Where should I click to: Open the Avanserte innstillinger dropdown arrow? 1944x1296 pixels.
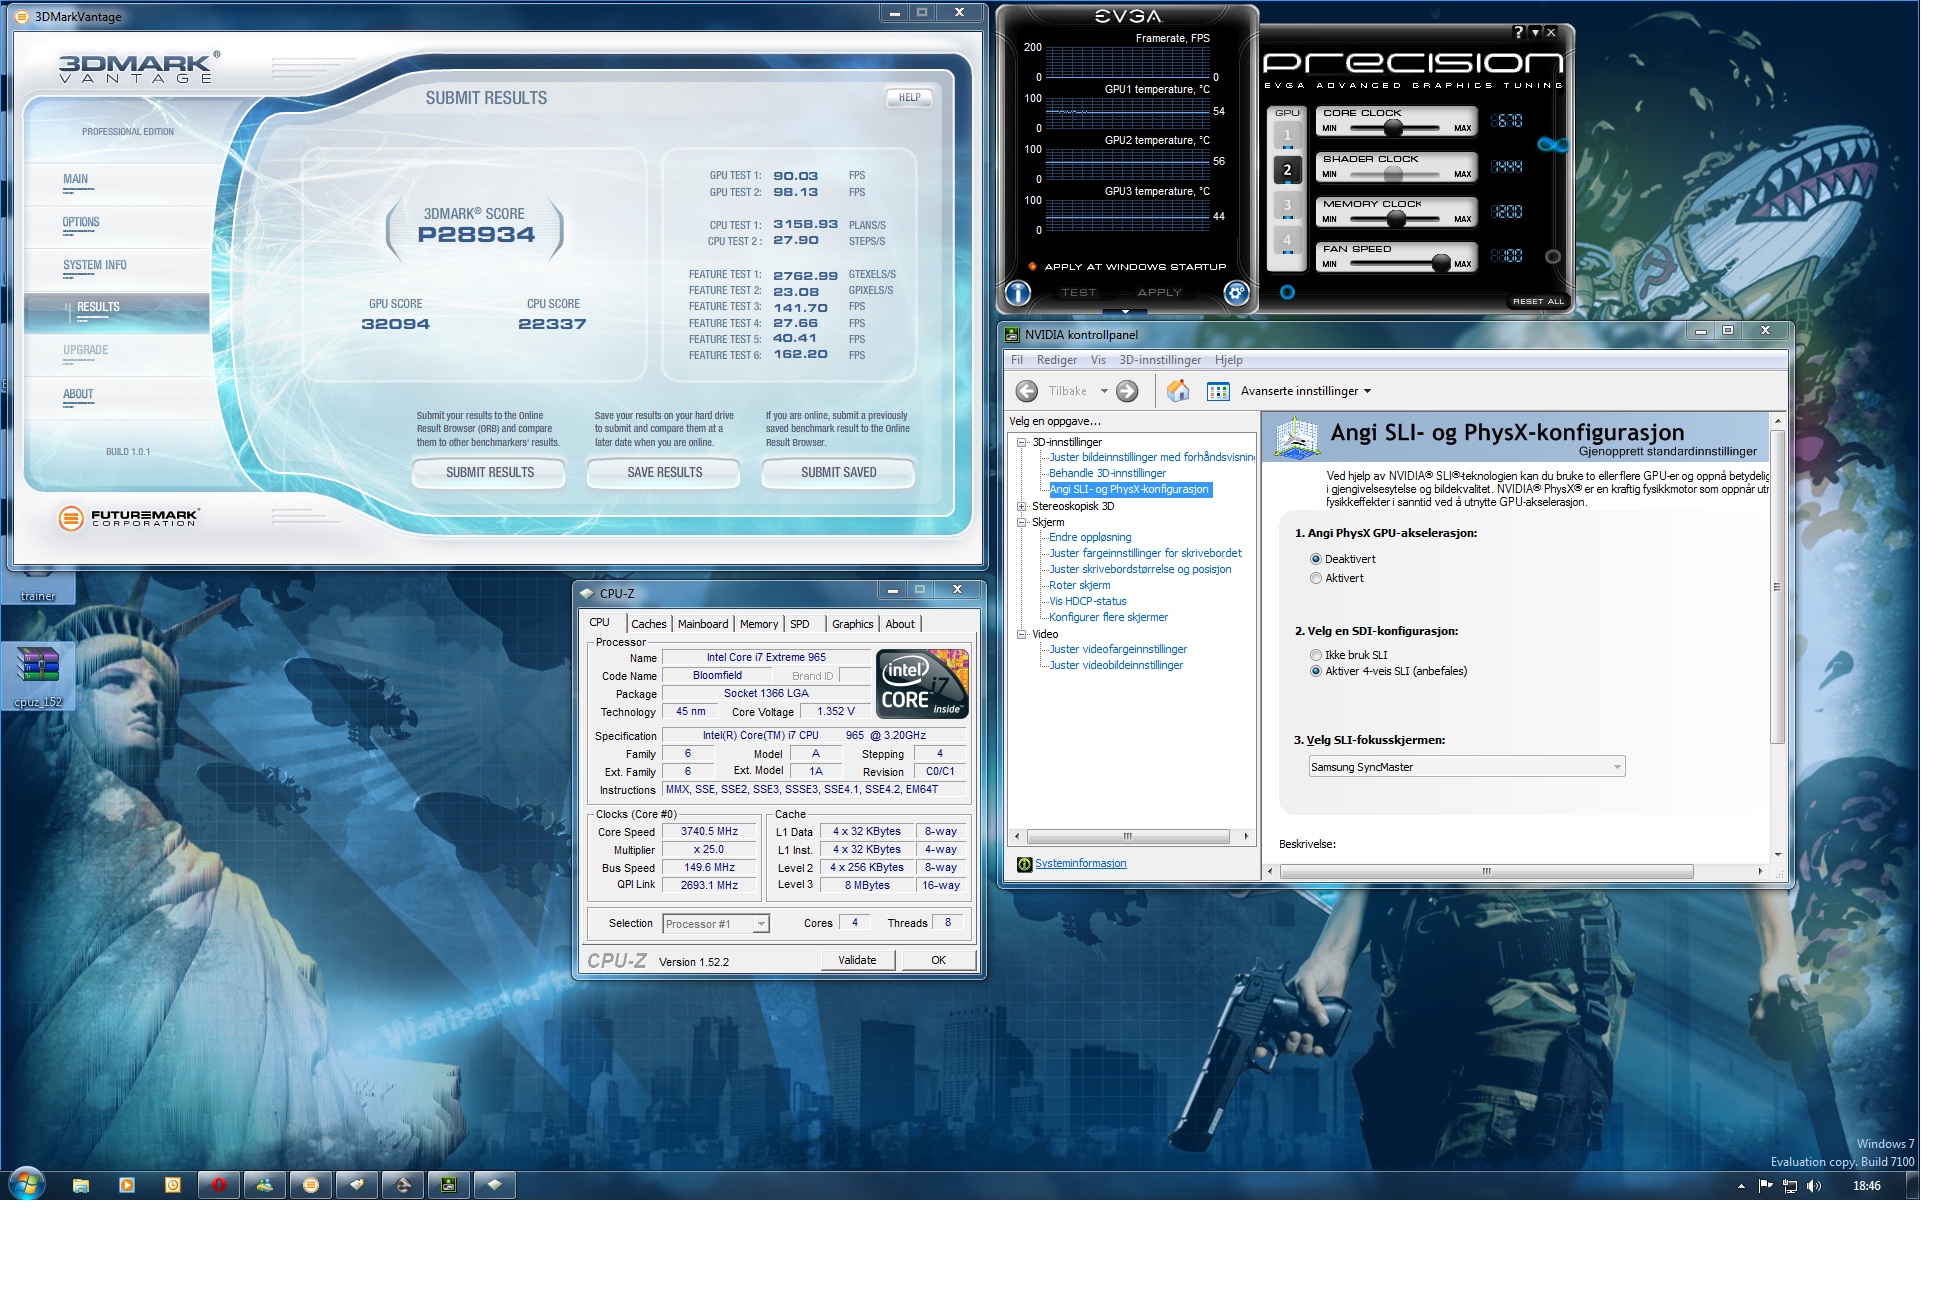pyautogui.click(x=1367, y=391)
